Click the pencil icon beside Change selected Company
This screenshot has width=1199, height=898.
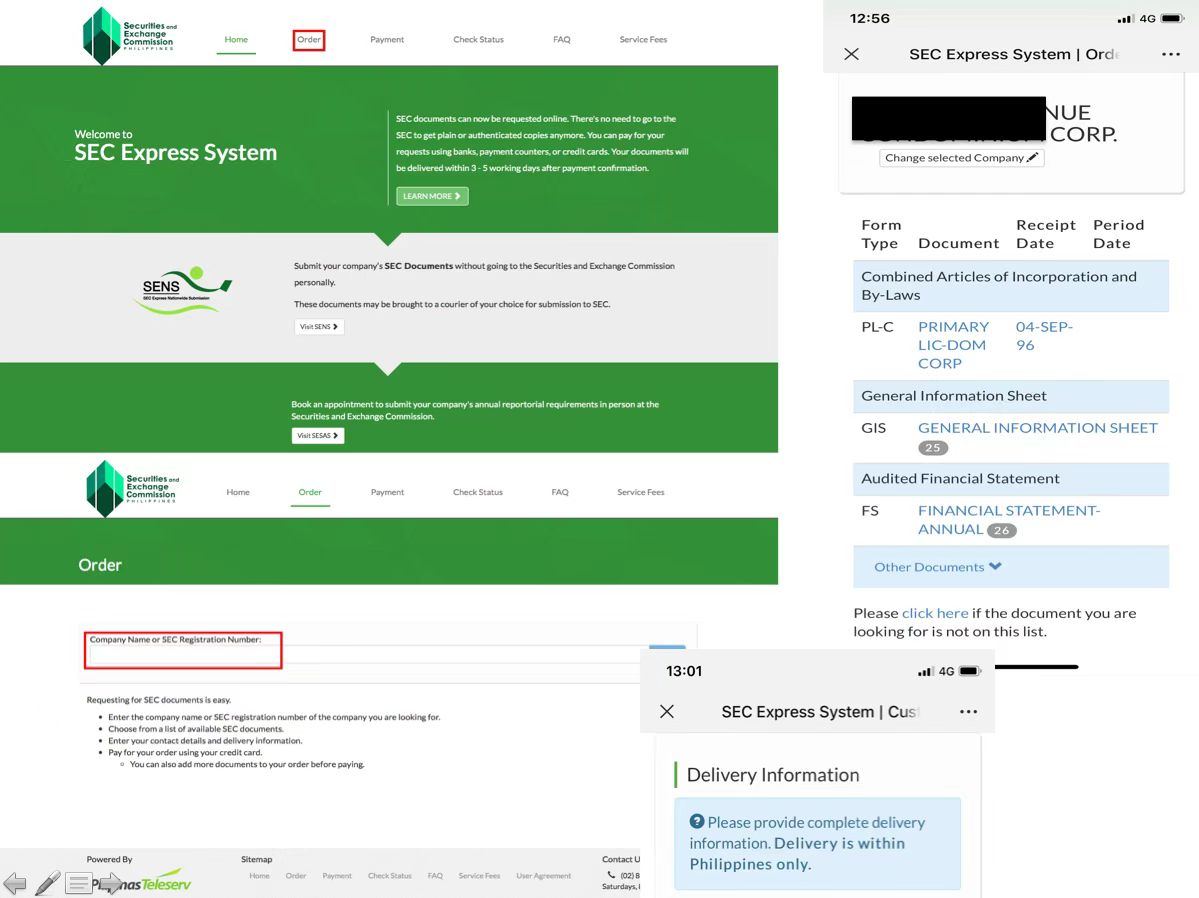click(x=1032, y=157)
